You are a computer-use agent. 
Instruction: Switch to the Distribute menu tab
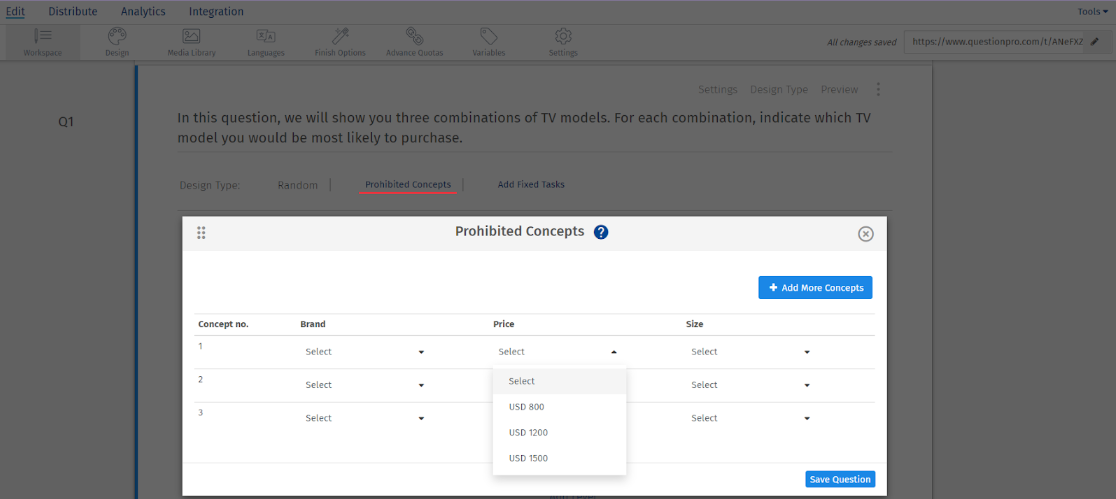point(73,12)
